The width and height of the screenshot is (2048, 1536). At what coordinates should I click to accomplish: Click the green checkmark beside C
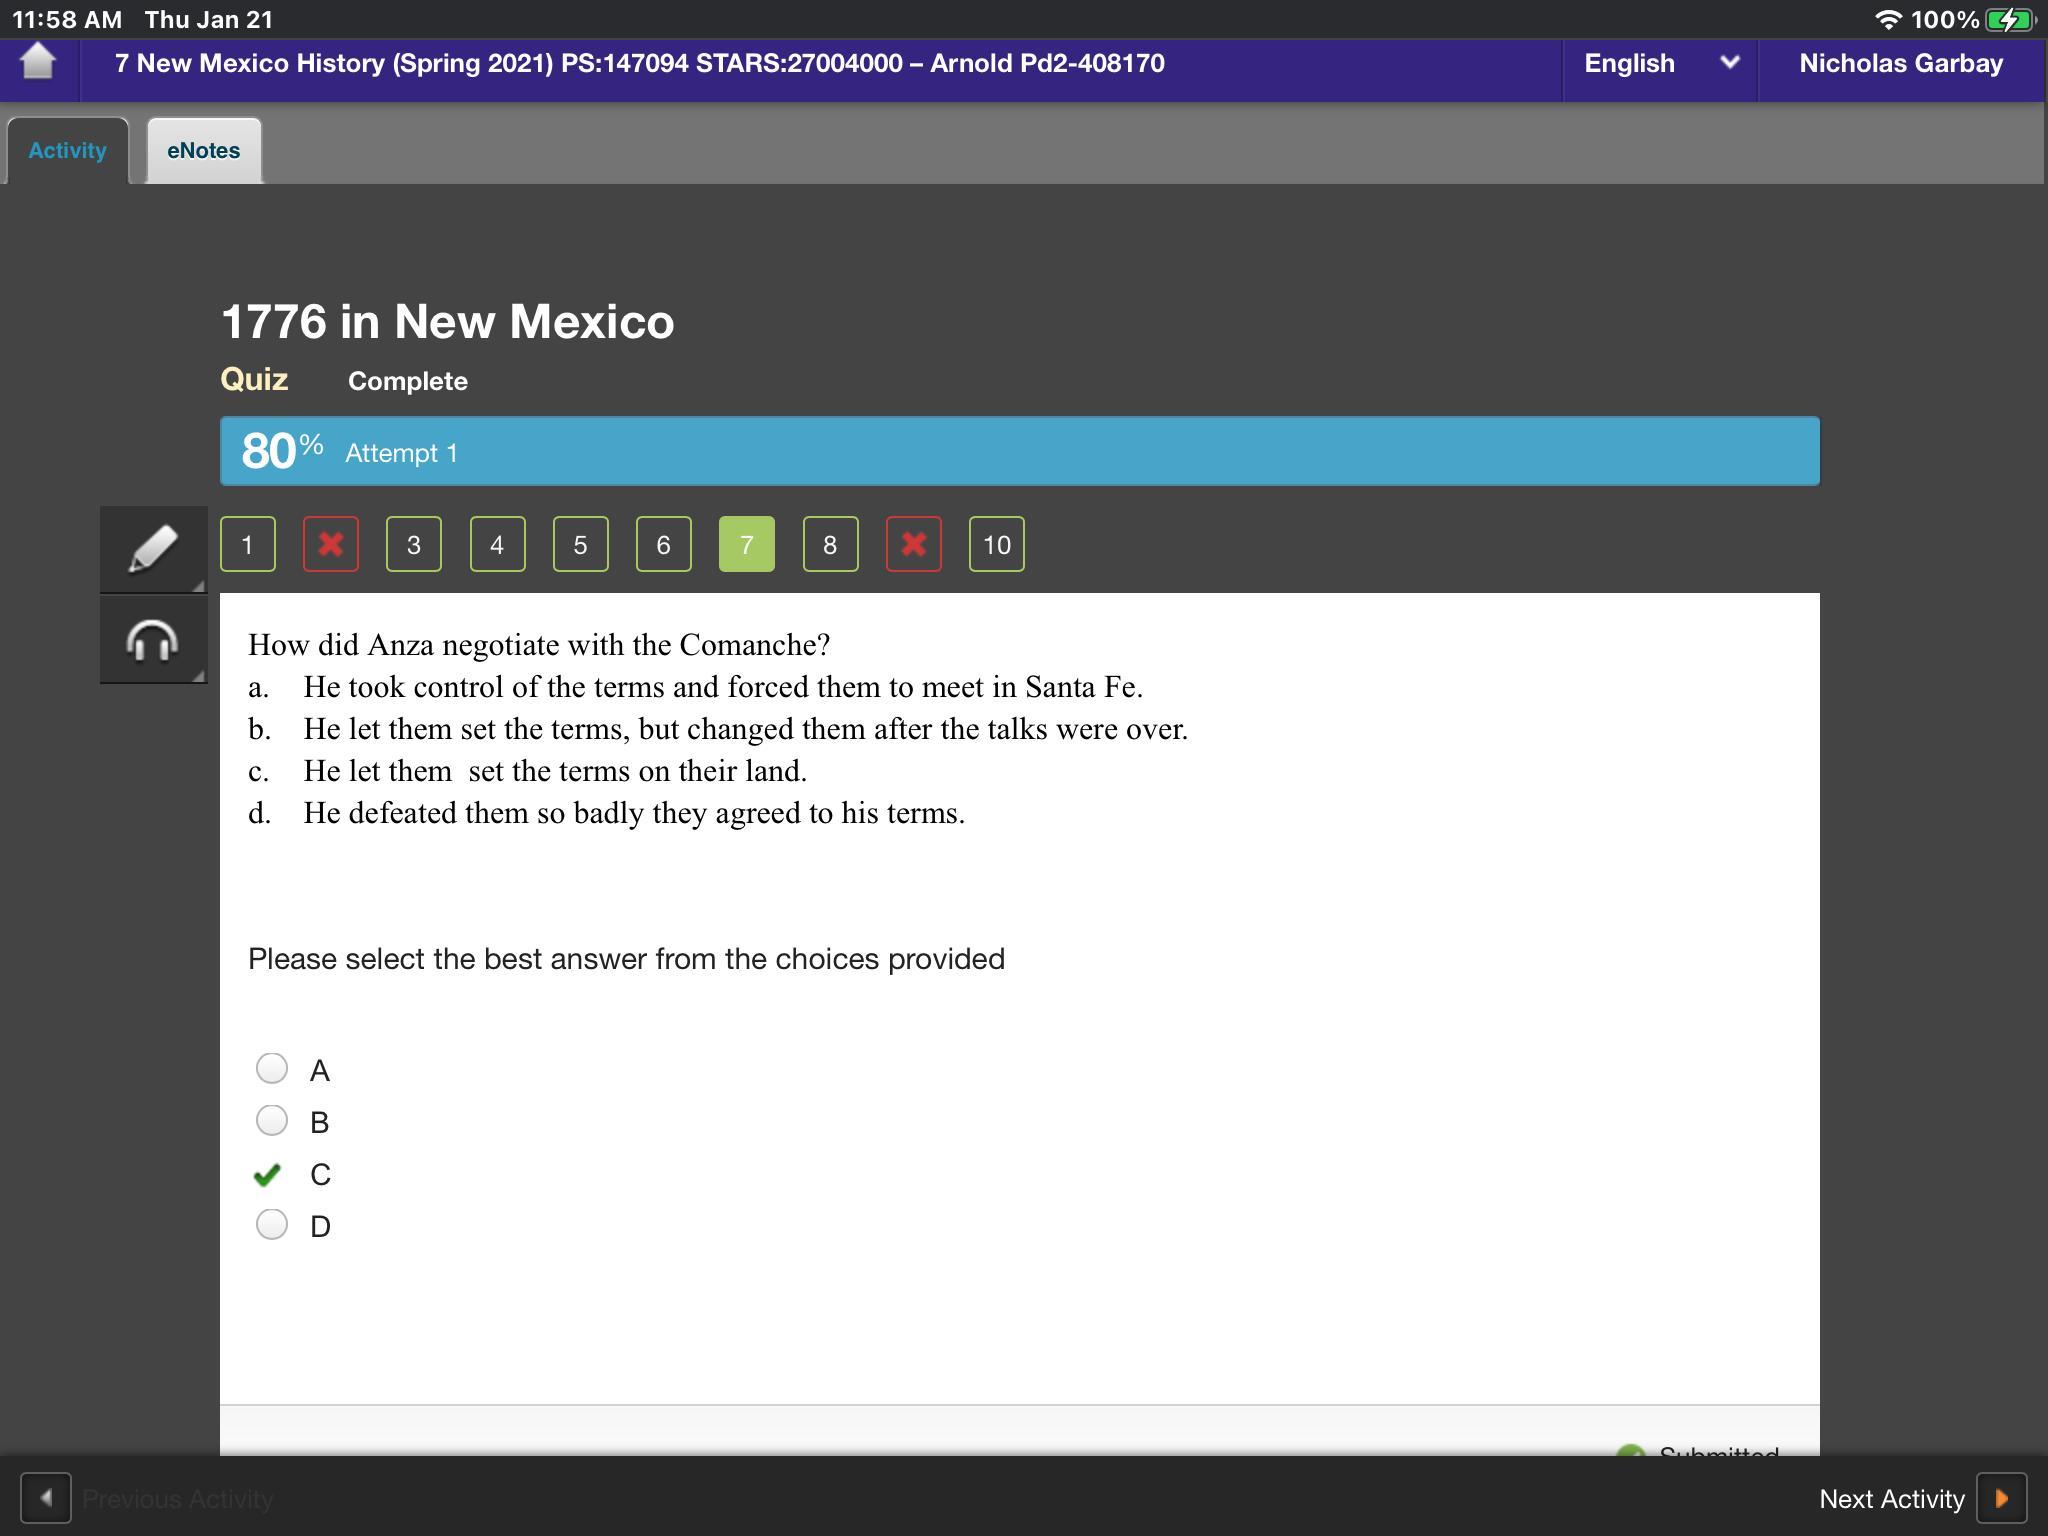268,1174
